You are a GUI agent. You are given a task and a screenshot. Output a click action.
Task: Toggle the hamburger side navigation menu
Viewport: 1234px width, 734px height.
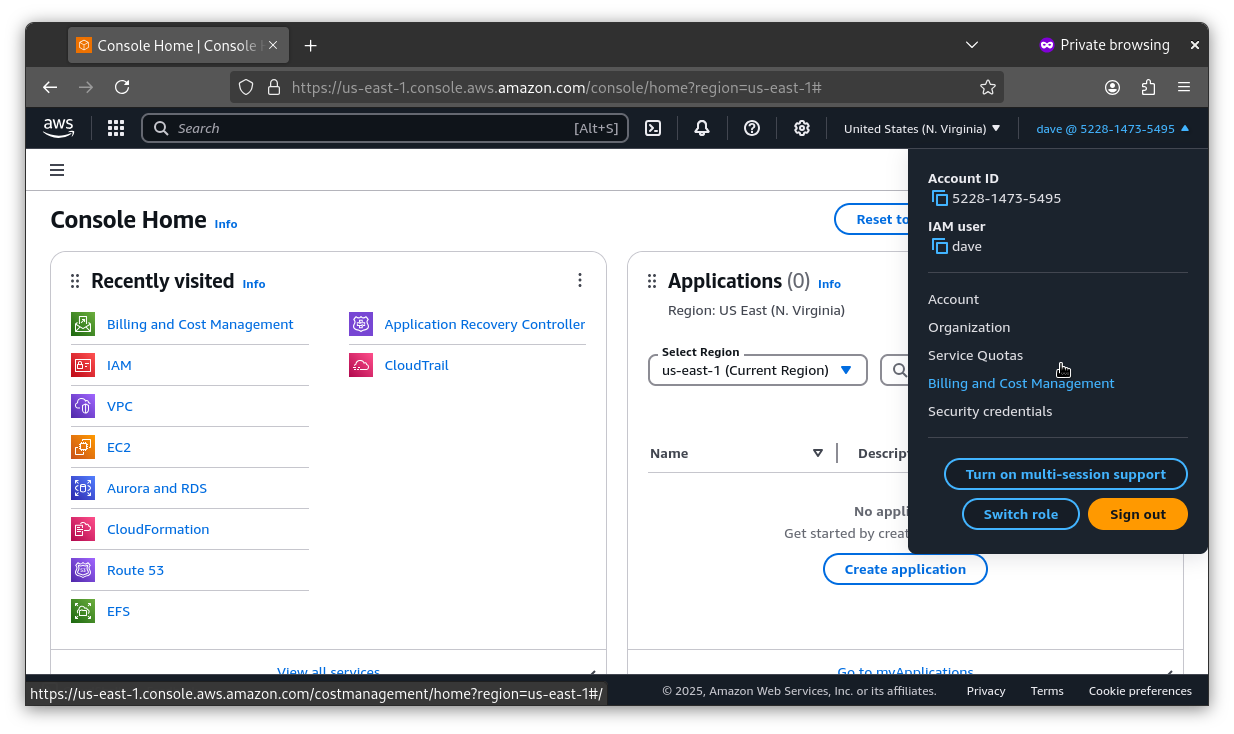click(x=57, y=170)
